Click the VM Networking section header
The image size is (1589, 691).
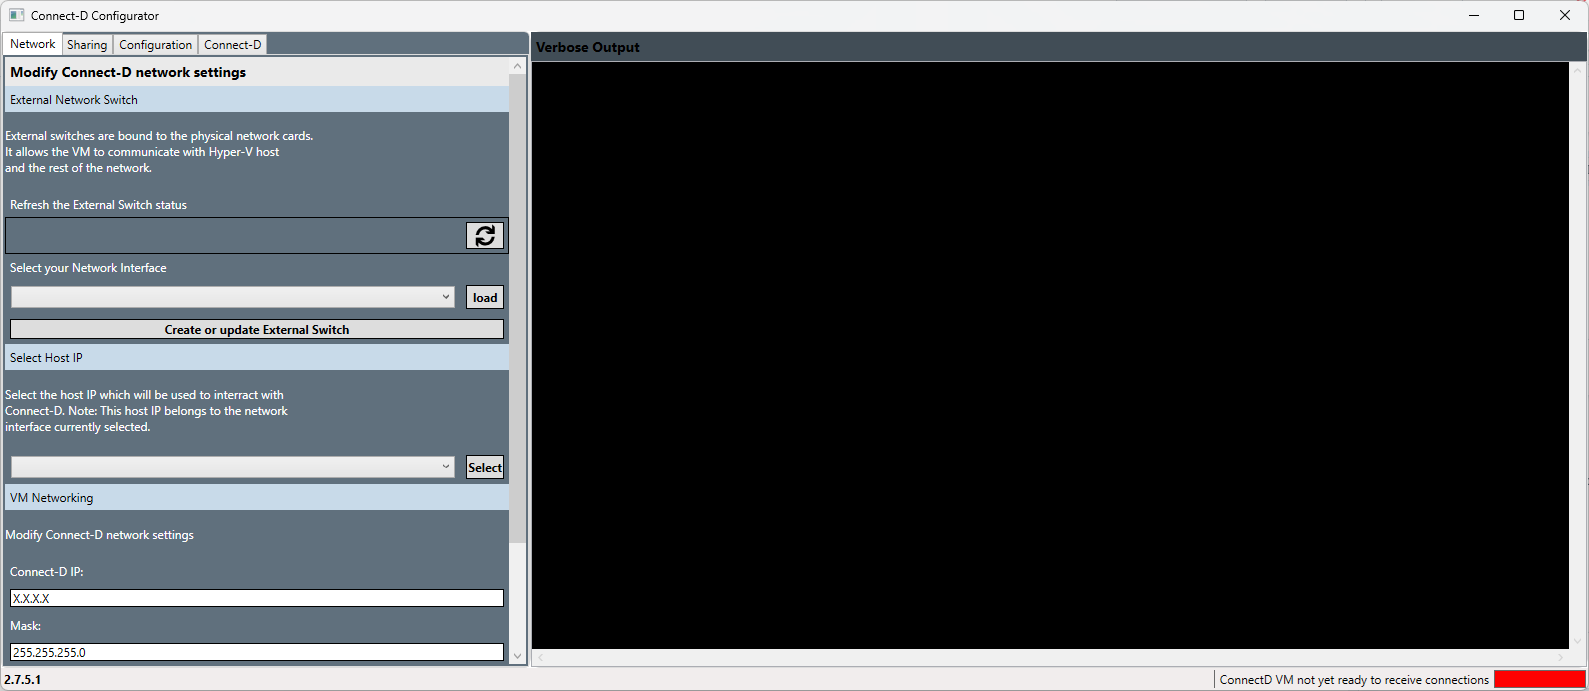point(257,498)
